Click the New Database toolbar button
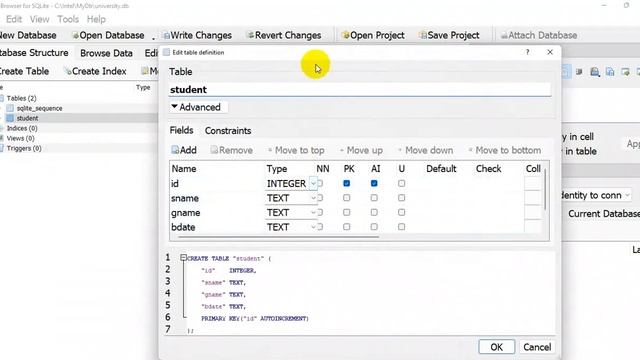This screenshot has width=640, height=360. (x=28, y=36)
